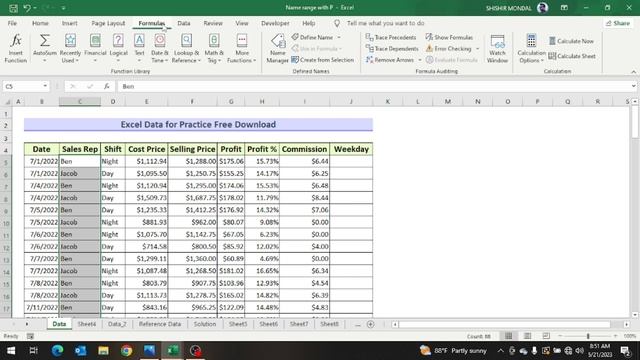Expand the Define Name dropdown arrow
Image resolution: width=640 pixels, height=360 pixels.
click(339, 37)
